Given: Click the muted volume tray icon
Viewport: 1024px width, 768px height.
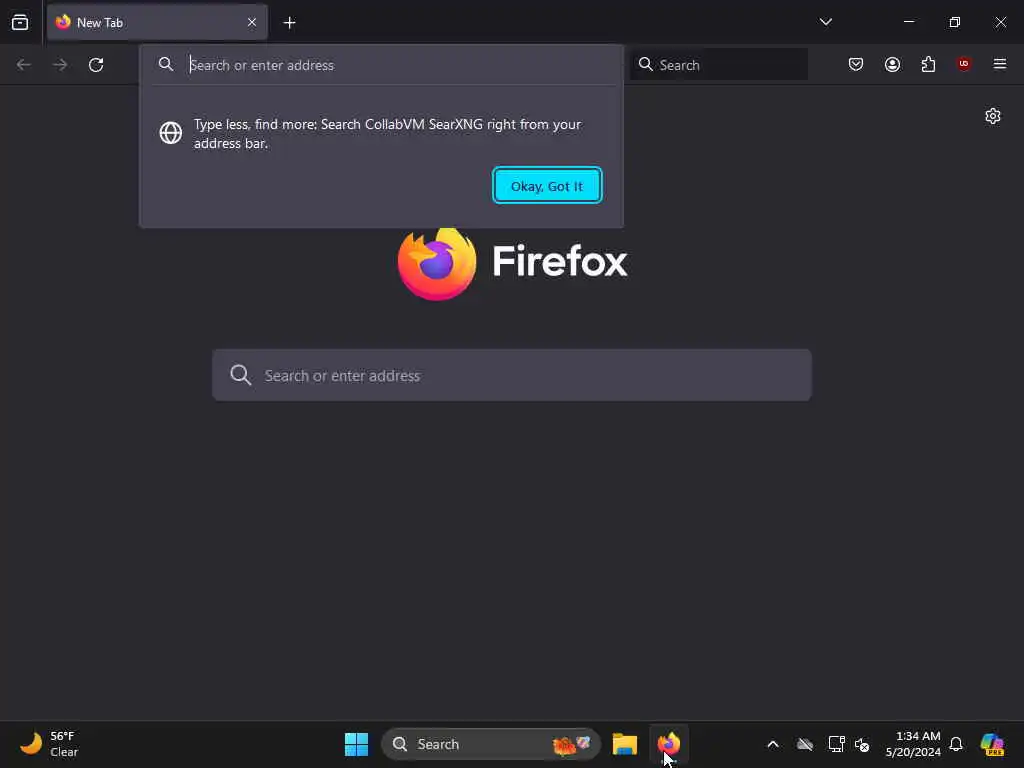Looking at the screenshot, I should (862, 744).
